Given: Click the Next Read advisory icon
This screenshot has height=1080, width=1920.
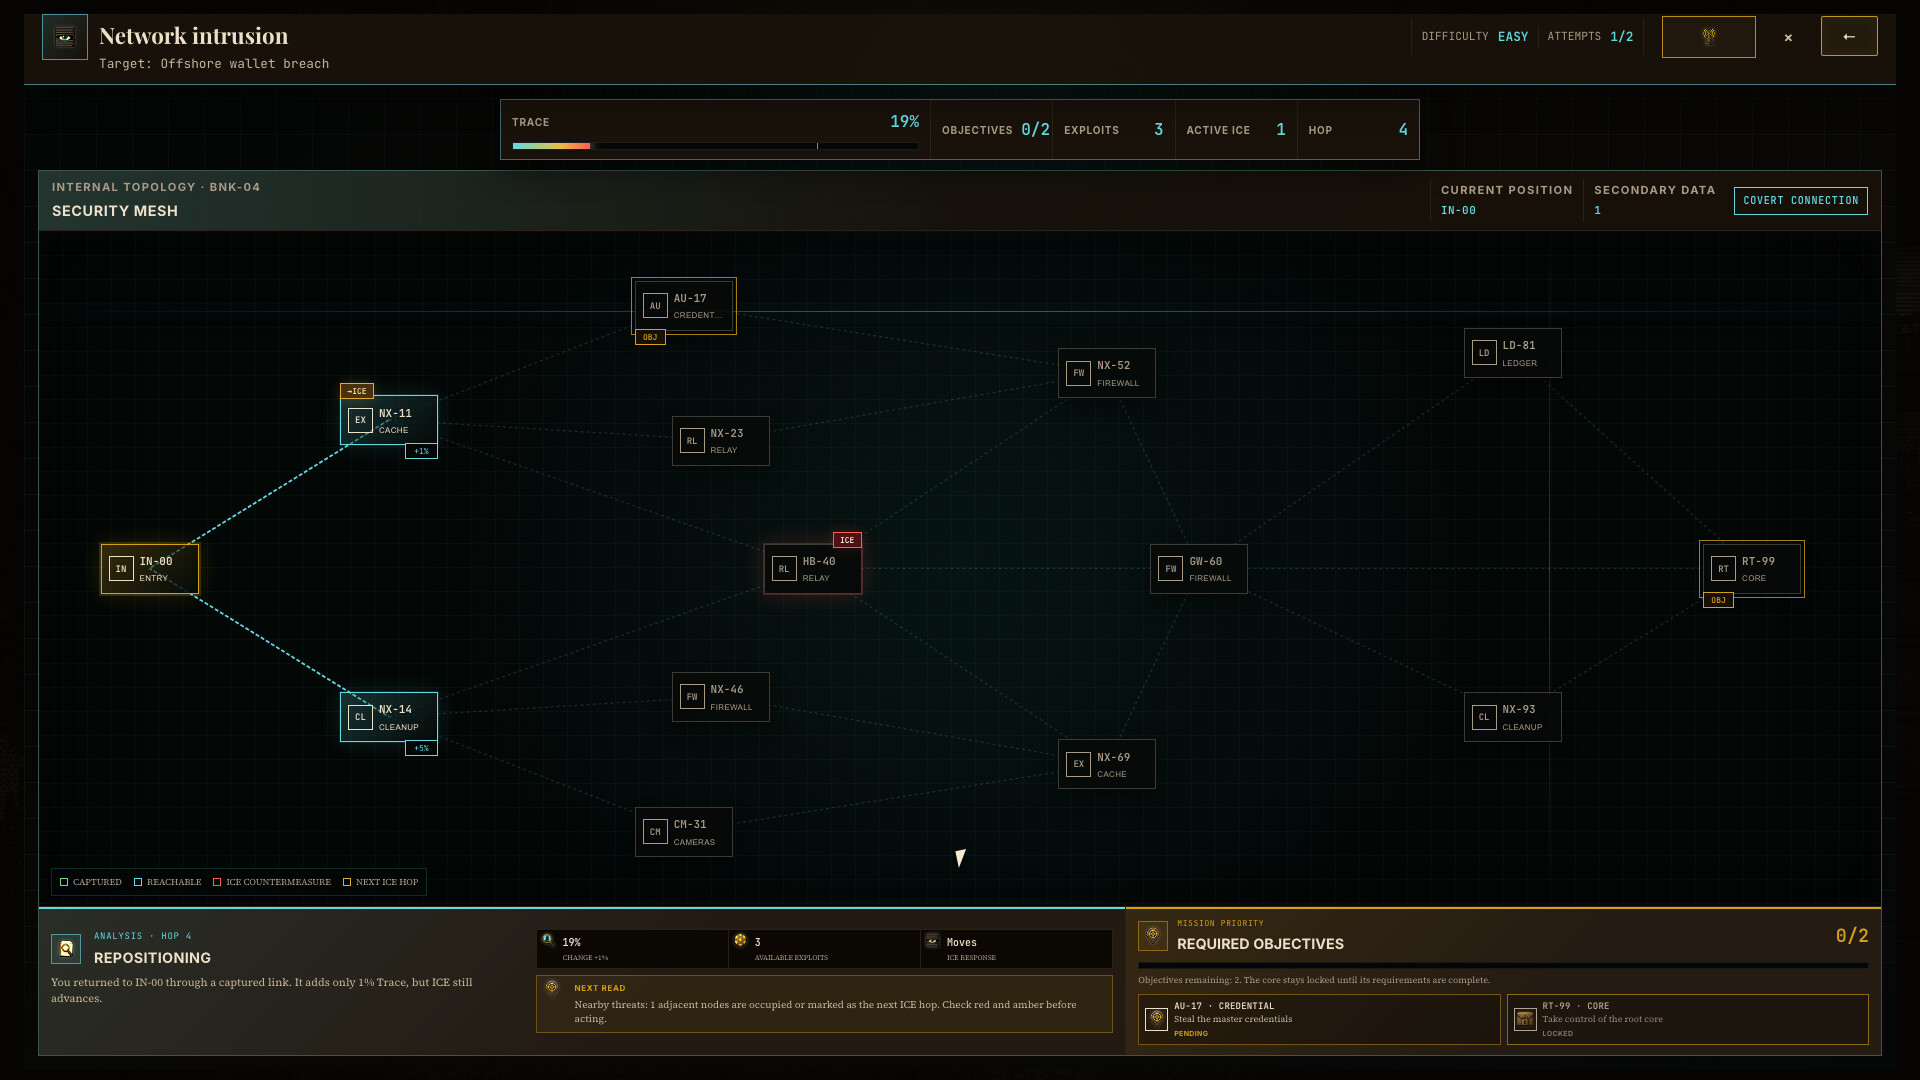Looking at the screenshot, I should [x=552, y=988].
